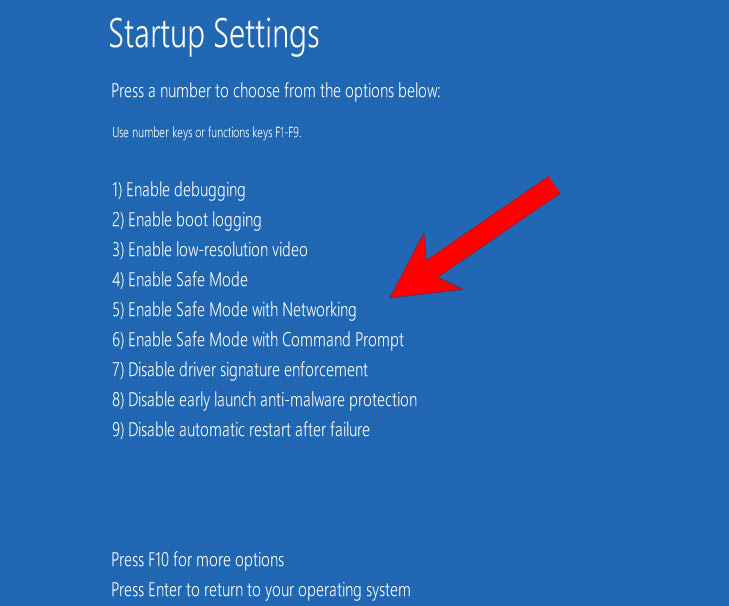Click the 'Press a number to choose' instruction
The image size is (729, 606).
point(275,91)
